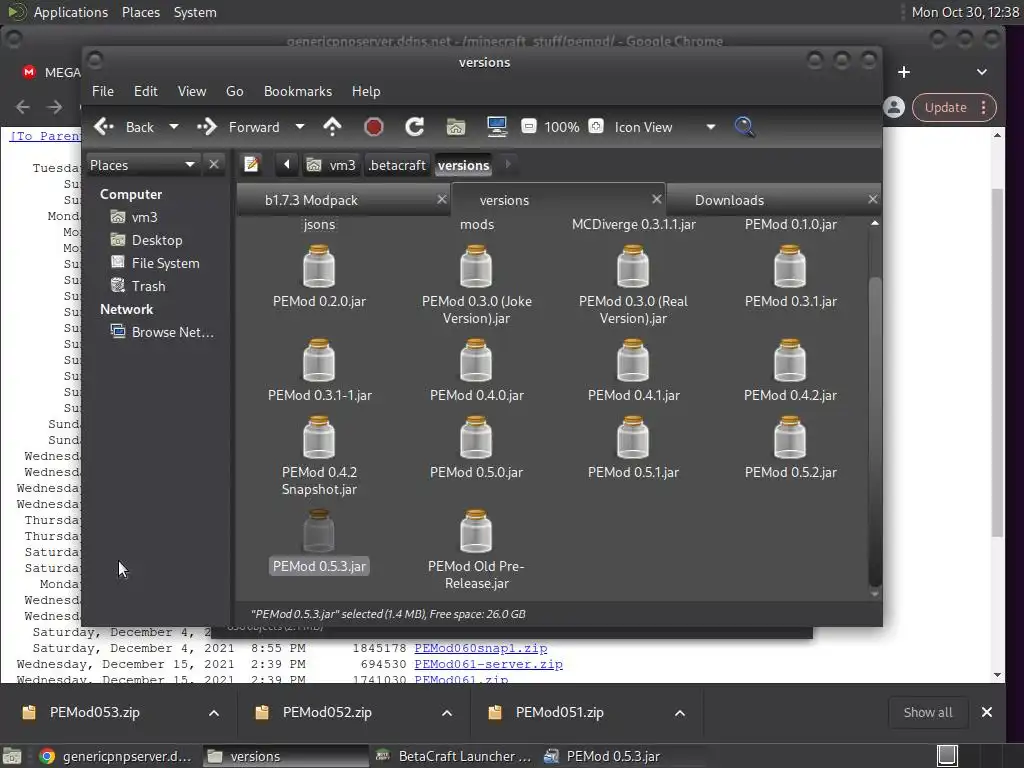Open Forward history dropdown arrow
Screen dimensions: 1024x768
point(300,127)
